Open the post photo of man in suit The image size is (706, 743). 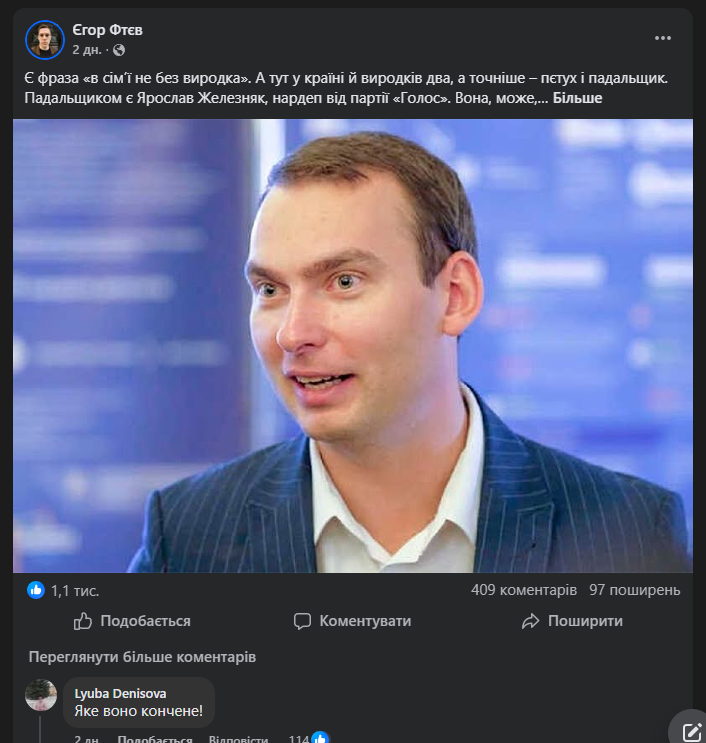click(353, 346)
